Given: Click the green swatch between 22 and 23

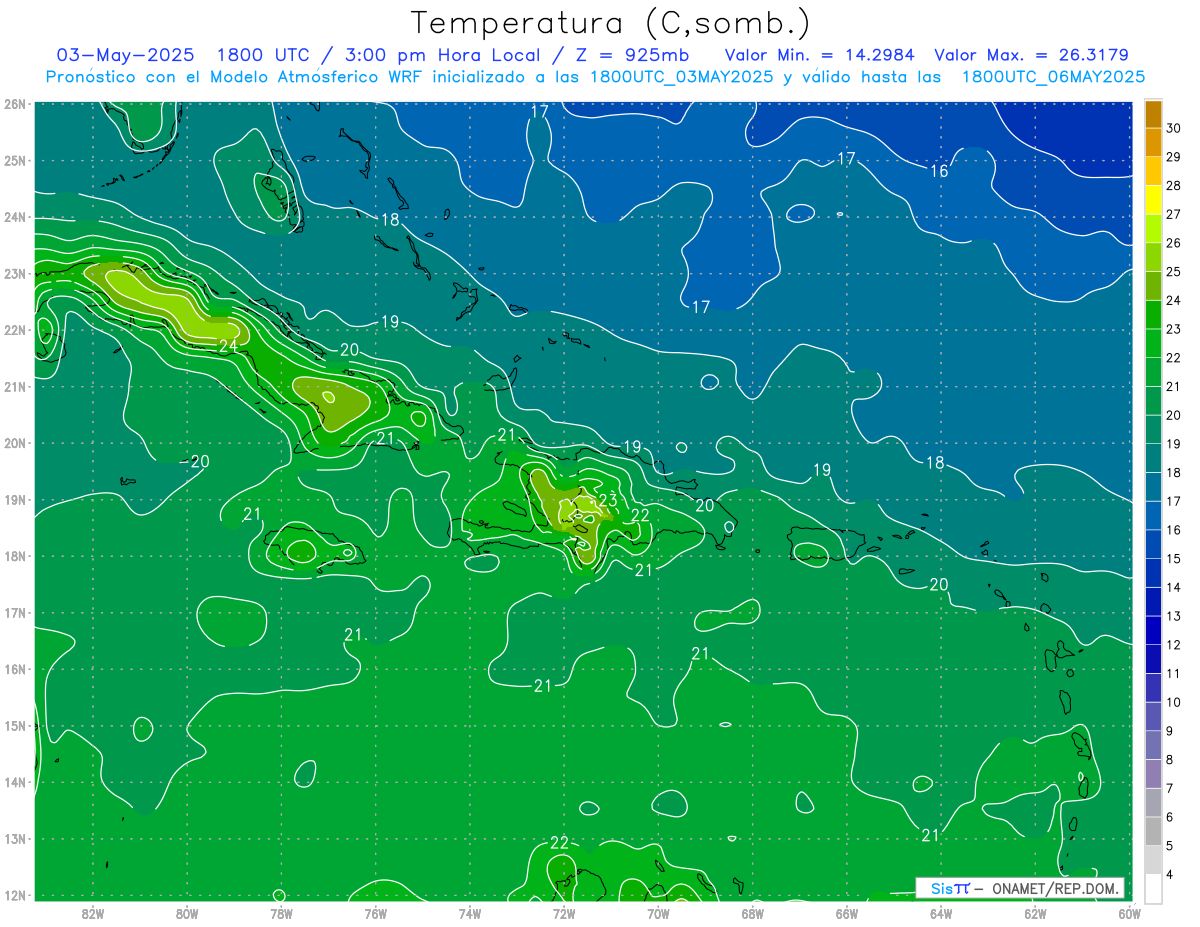Looking at the screenshot, I should pyautogui.click(x=1153, y=343).
